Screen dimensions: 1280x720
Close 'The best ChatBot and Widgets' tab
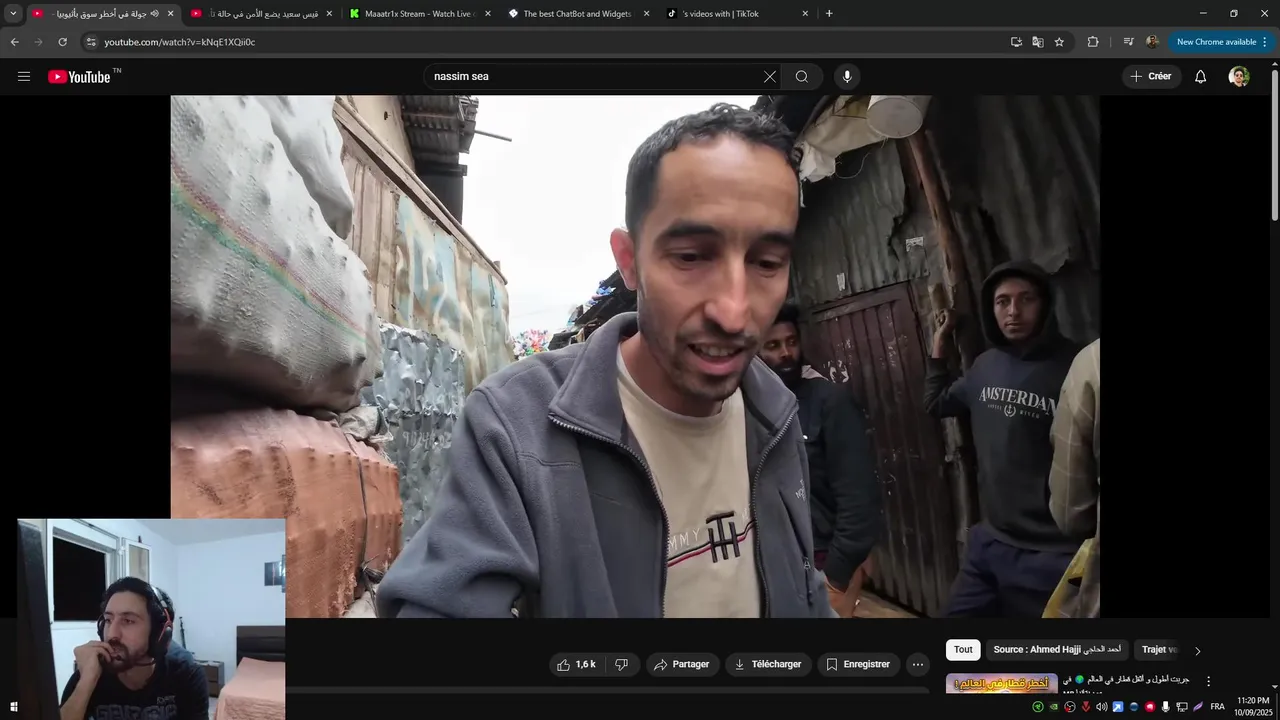pyautogui.click(x=646, y=14)
